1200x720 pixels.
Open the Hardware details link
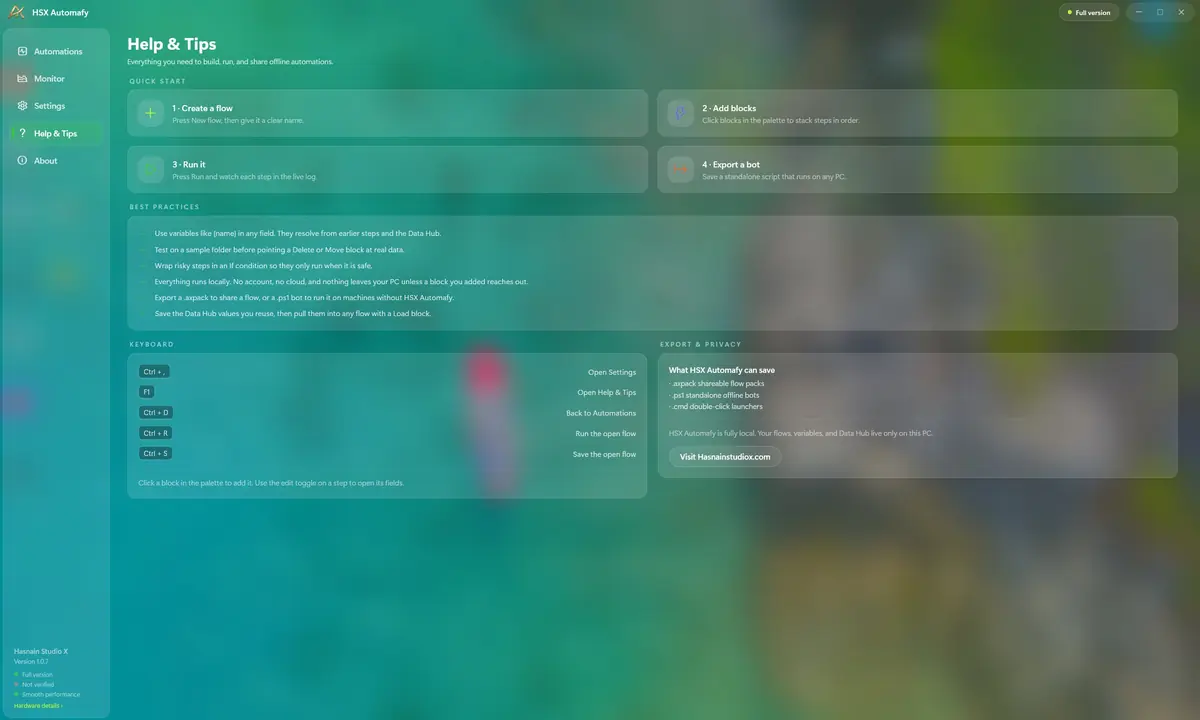click(x=38, y=706)
